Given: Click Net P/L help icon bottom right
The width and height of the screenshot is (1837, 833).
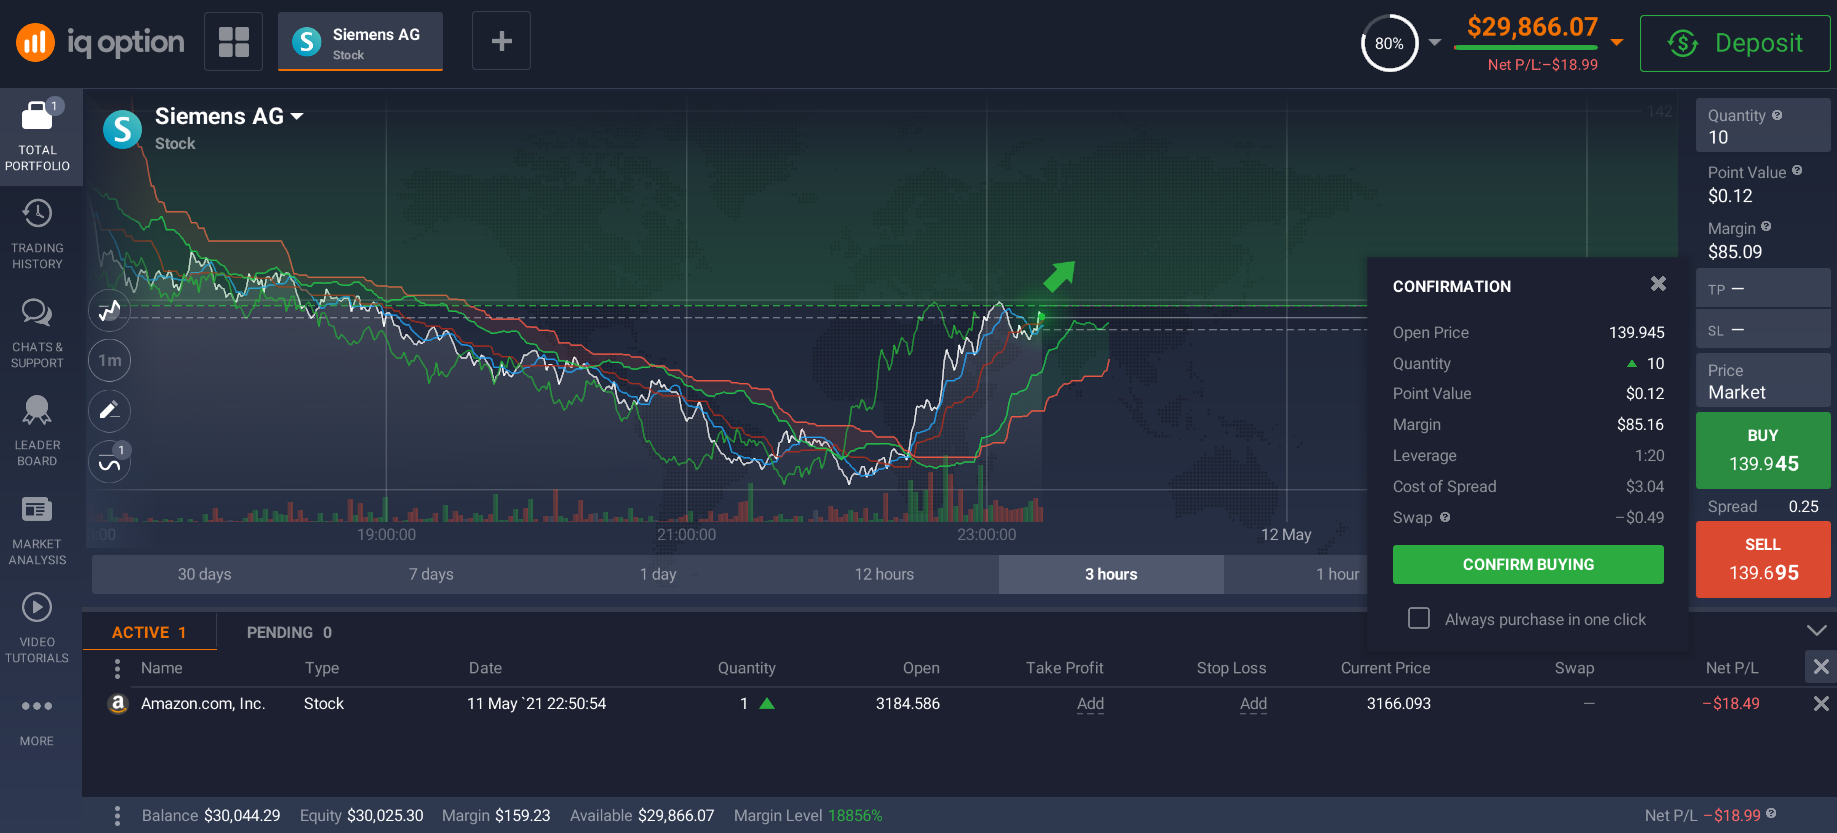Looking at the screenshot, I should click(x=1771, y=814).
